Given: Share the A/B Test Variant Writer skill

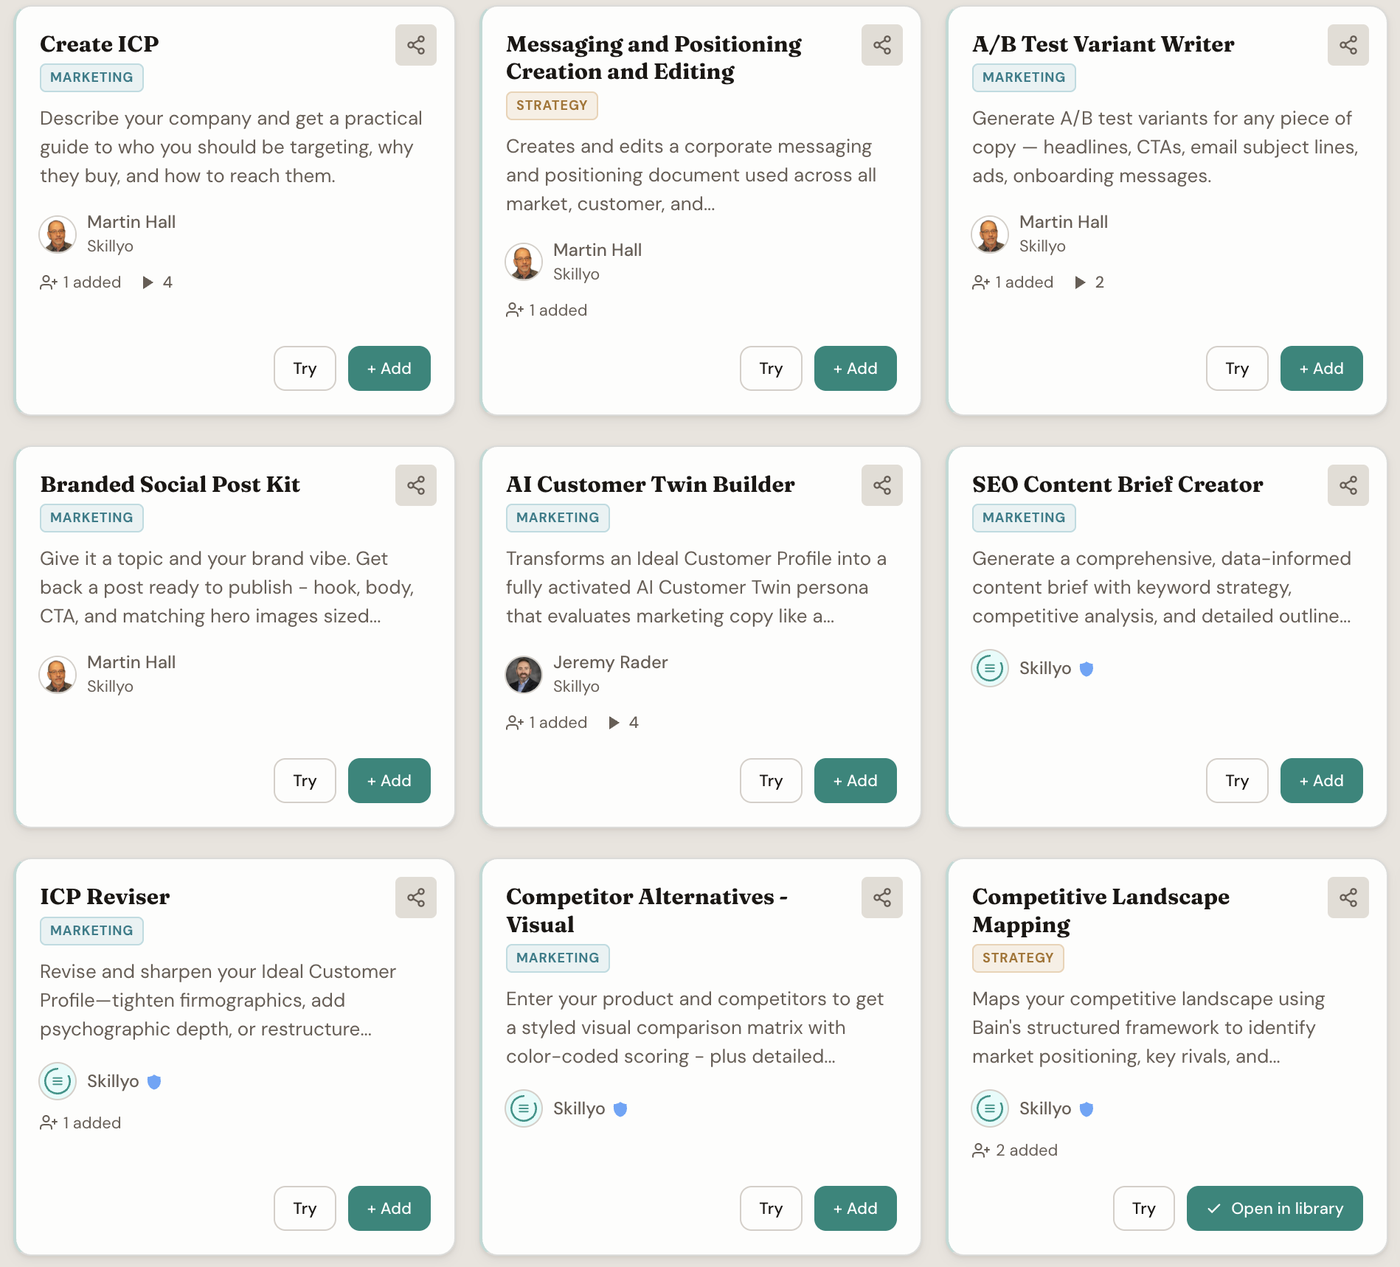Looking at the screenshot, I should (1348, 45).
